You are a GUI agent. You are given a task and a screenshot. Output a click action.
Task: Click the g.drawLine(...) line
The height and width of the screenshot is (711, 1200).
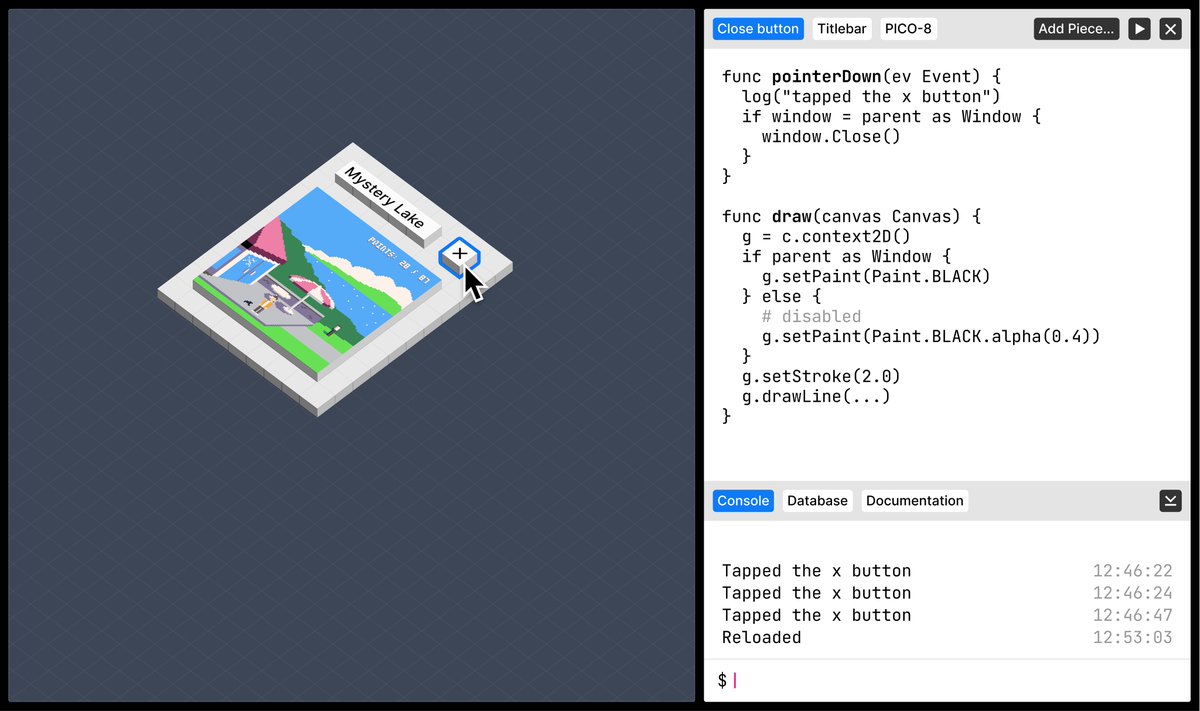click(816, 397)
